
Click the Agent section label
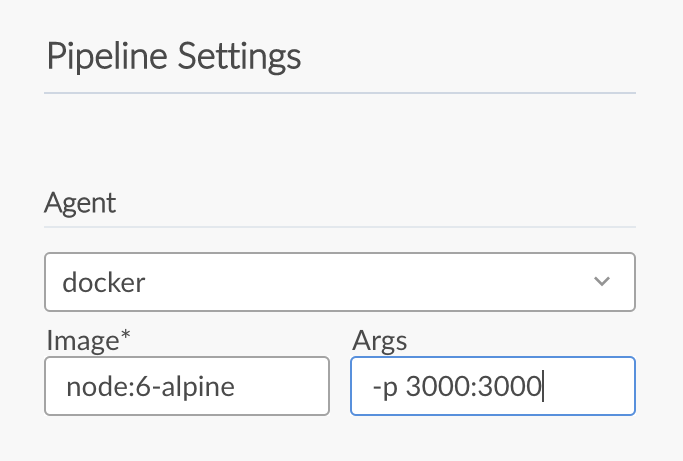81,203
